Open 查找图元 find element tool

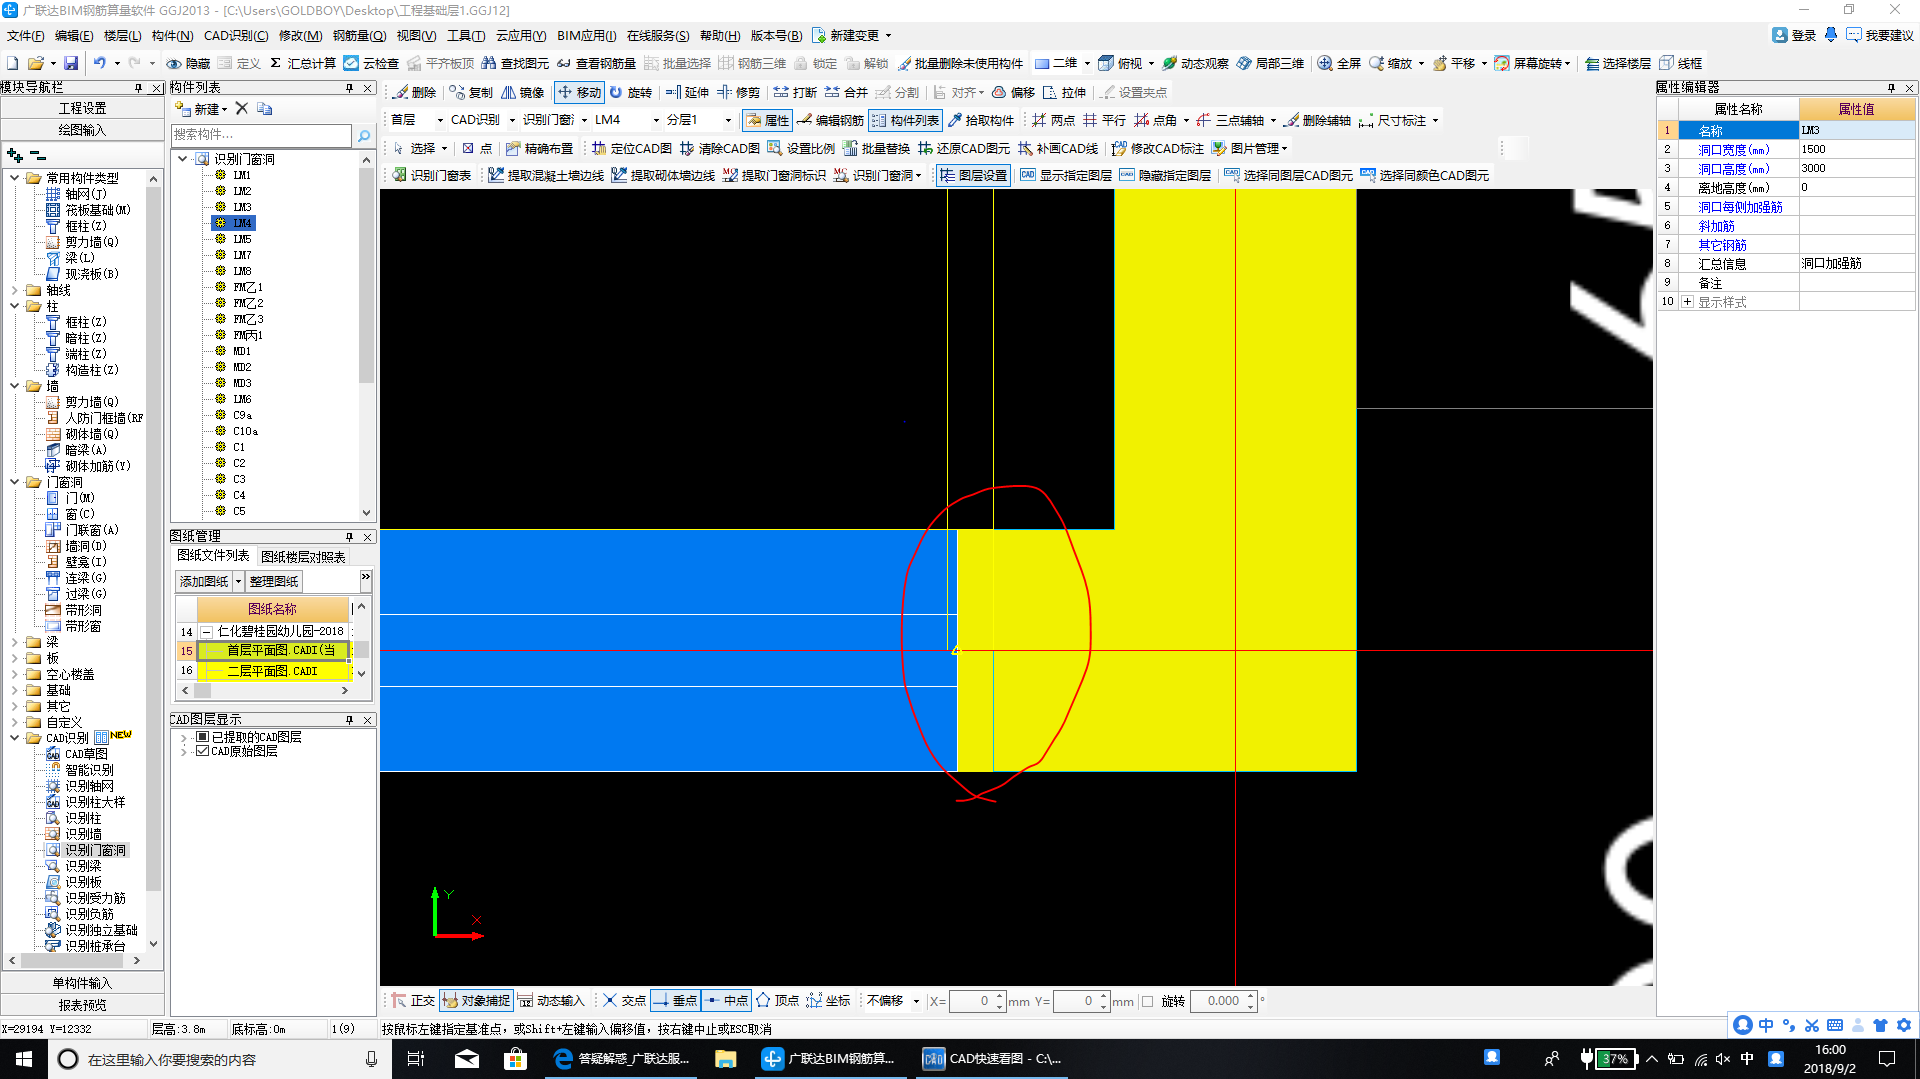pos(515,63)
